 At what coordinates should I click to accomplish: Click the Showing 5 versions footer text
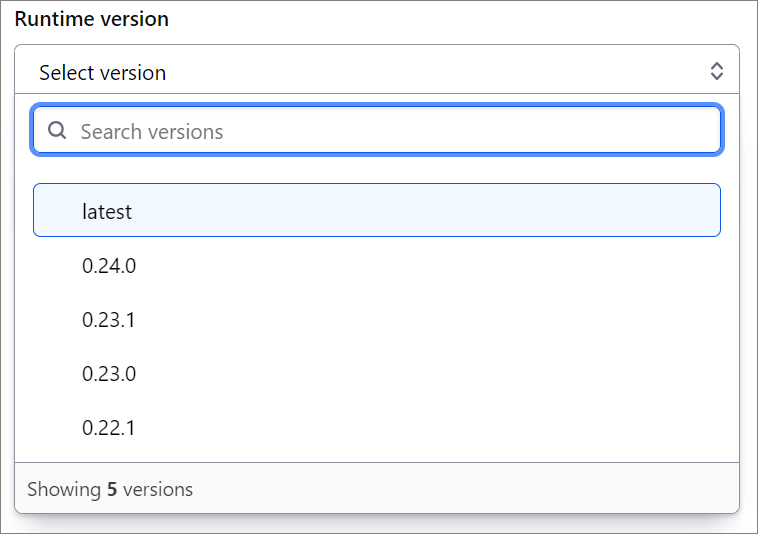110,490
